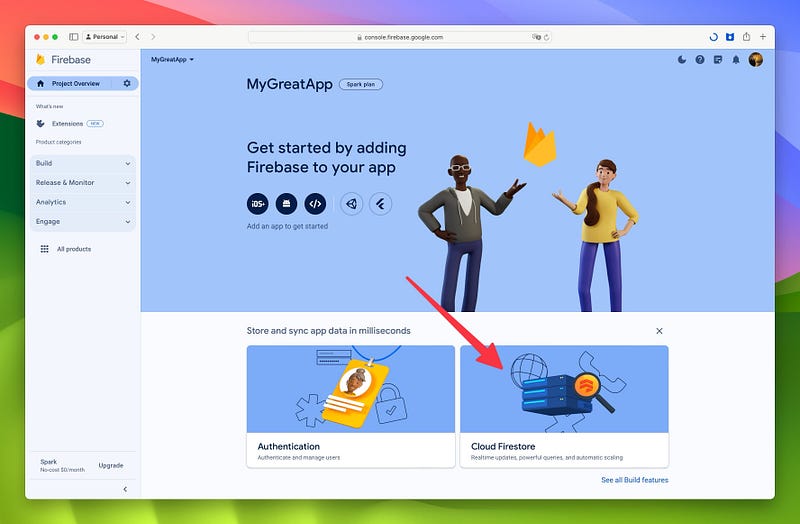Add an iOS app
The width and height of the screenshot is (800, 524).
pyautogui.click(x=258, y=204)
